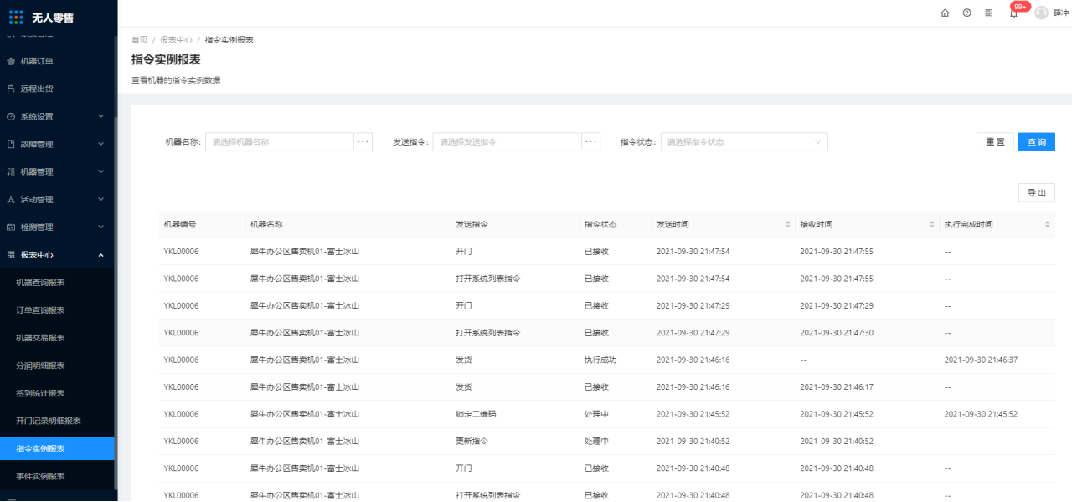This screenshot has height=502, width=1072.
Task: Click the 系统设置 sidebar icon
Action: (10, 116)
